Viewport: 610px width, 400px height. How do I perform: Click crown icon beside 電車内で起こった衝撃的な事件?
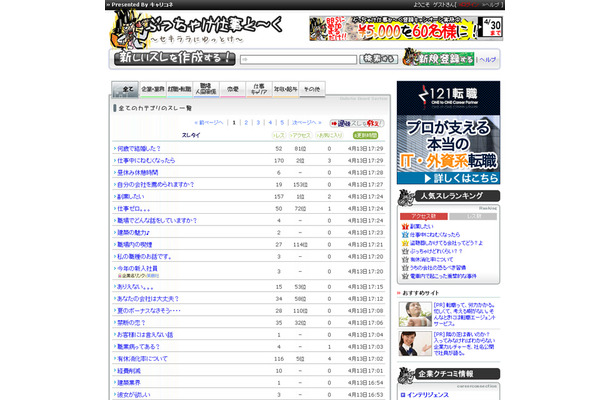(405, 276)
